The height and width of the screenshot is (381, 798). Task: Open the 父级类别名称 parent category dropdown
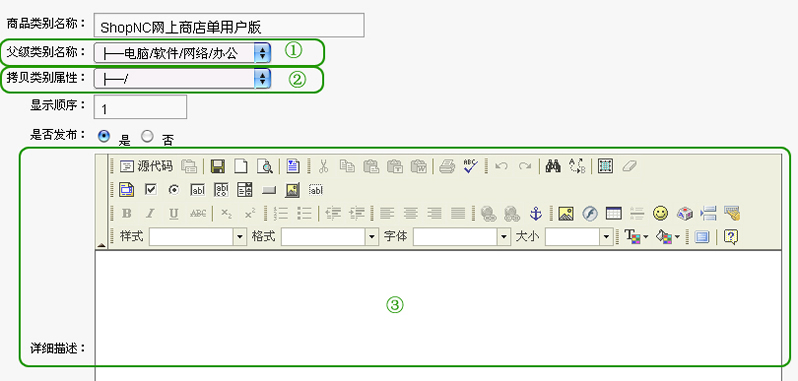click(x=182, y=52)
